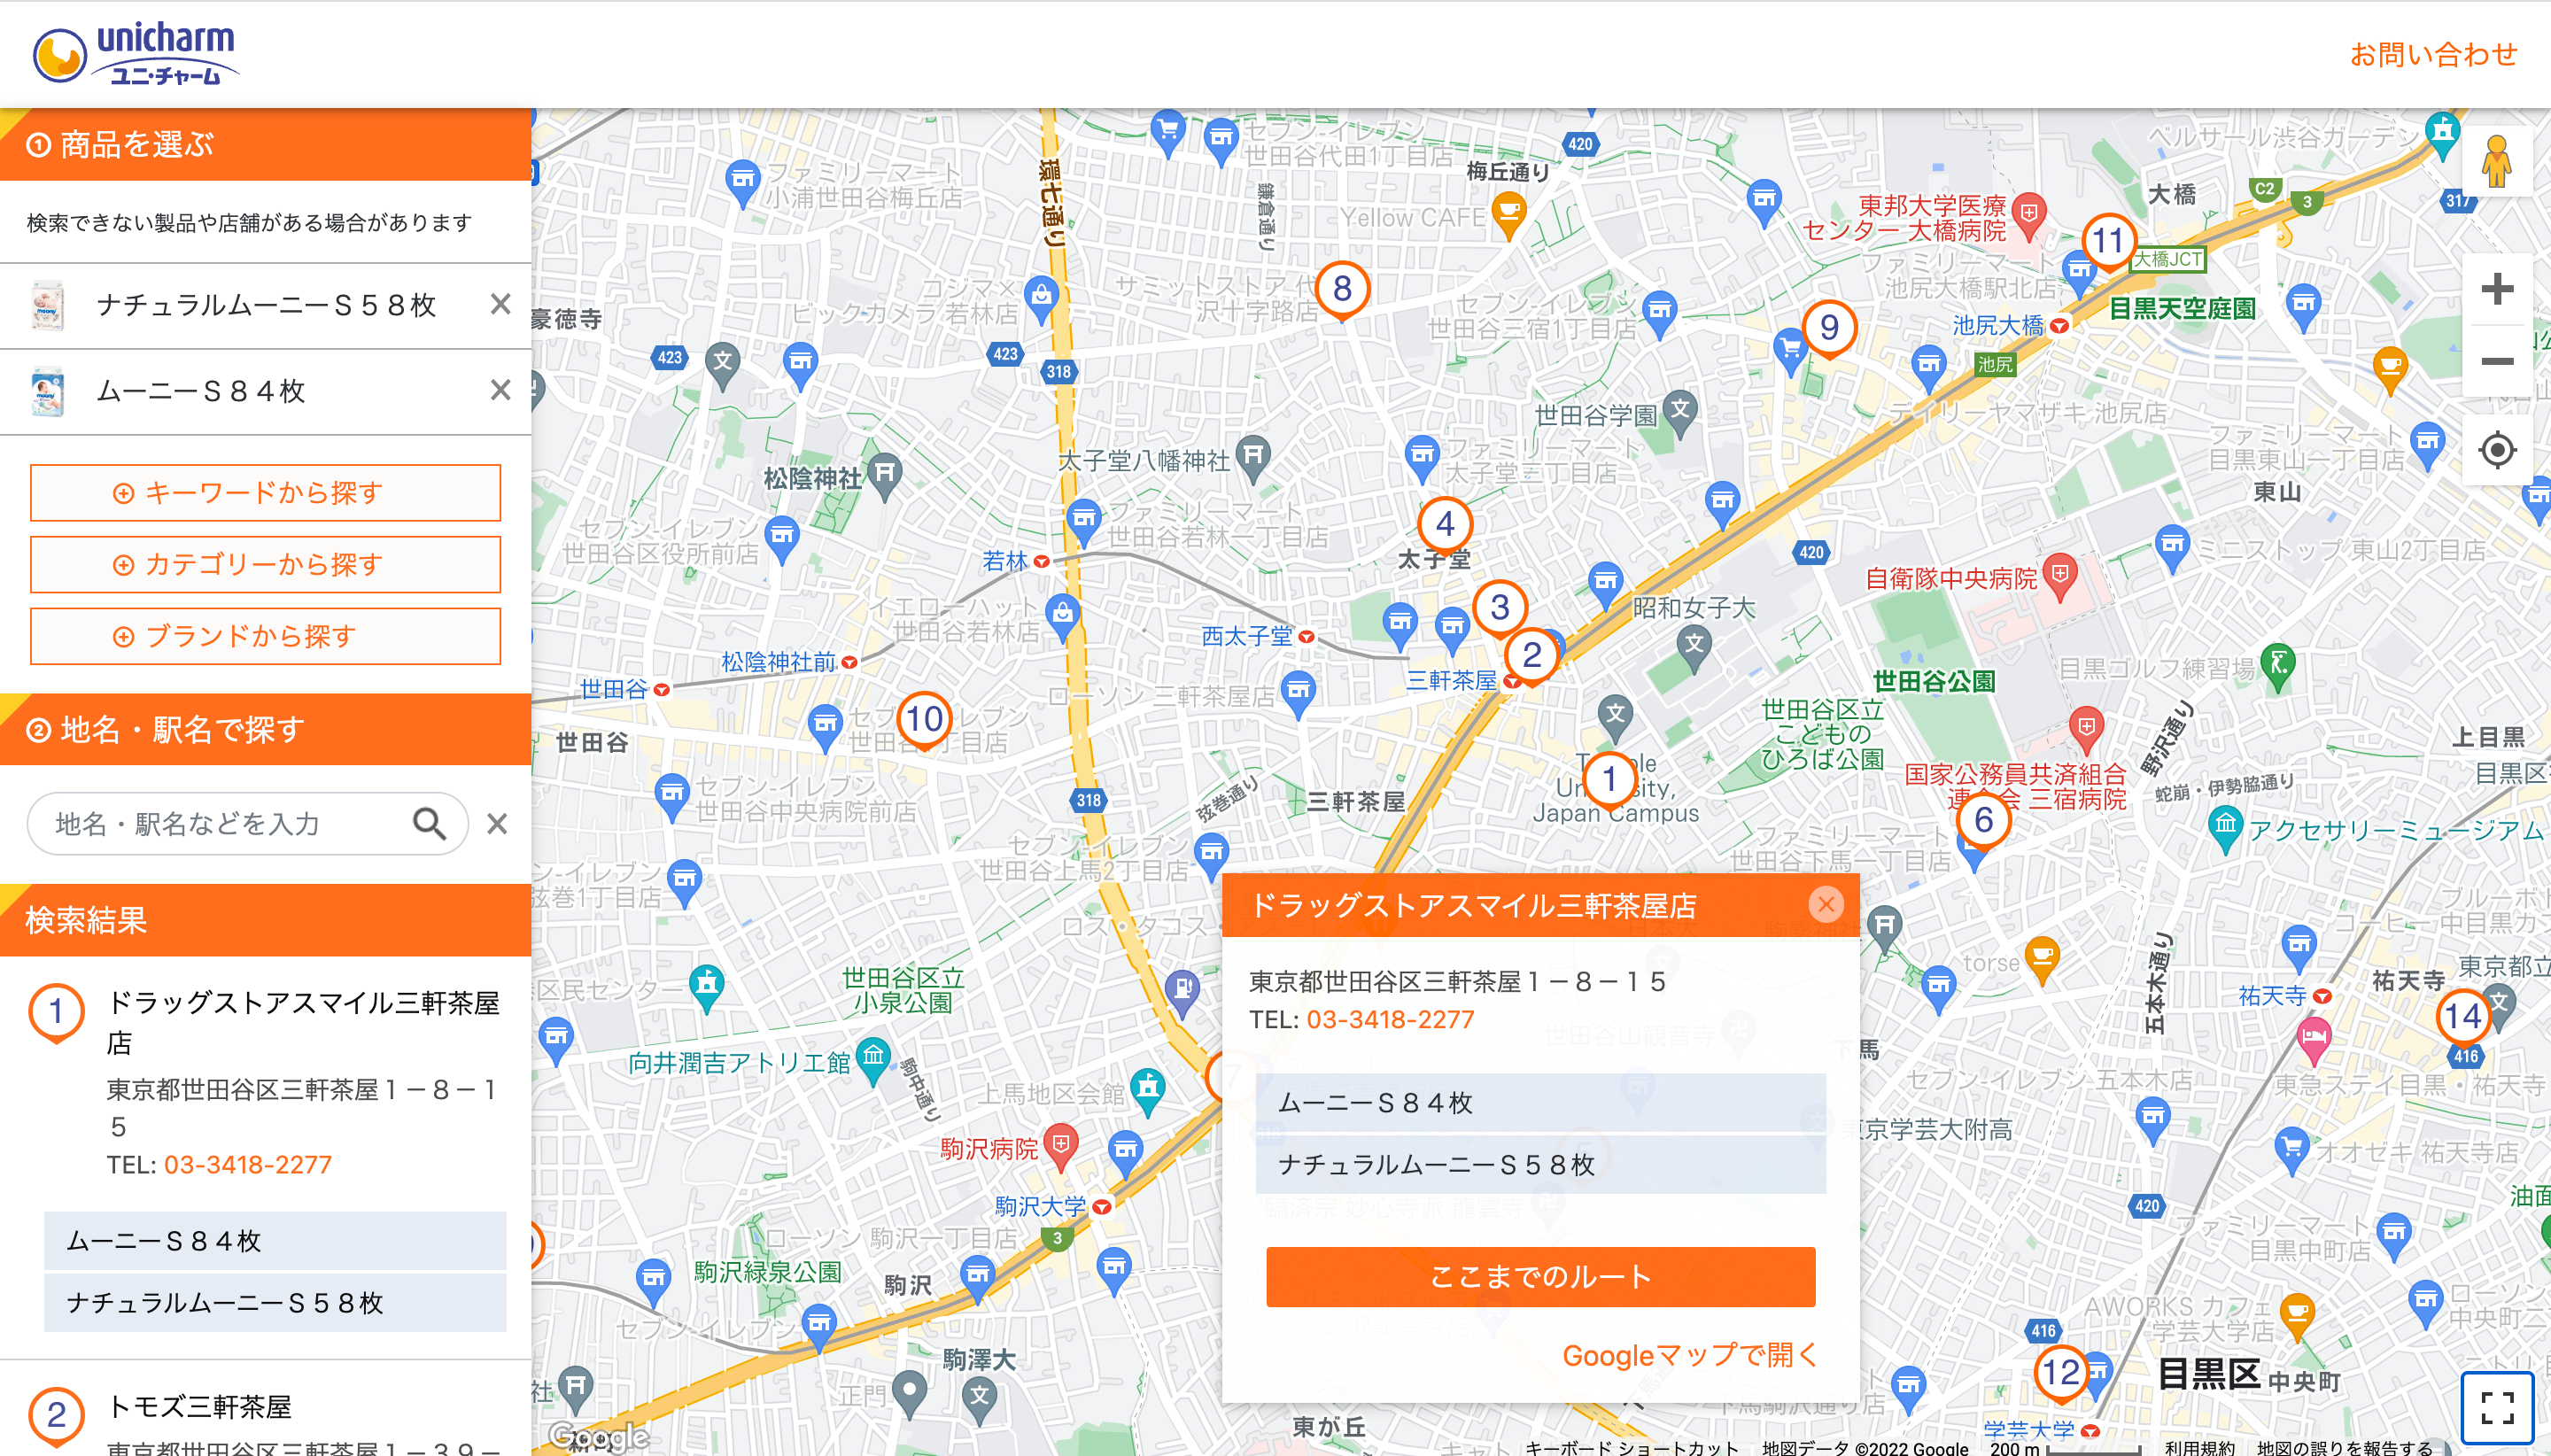The image size is (2551, 1456).
Task: Click the unicharm logo
Action: tap(135, 52)
